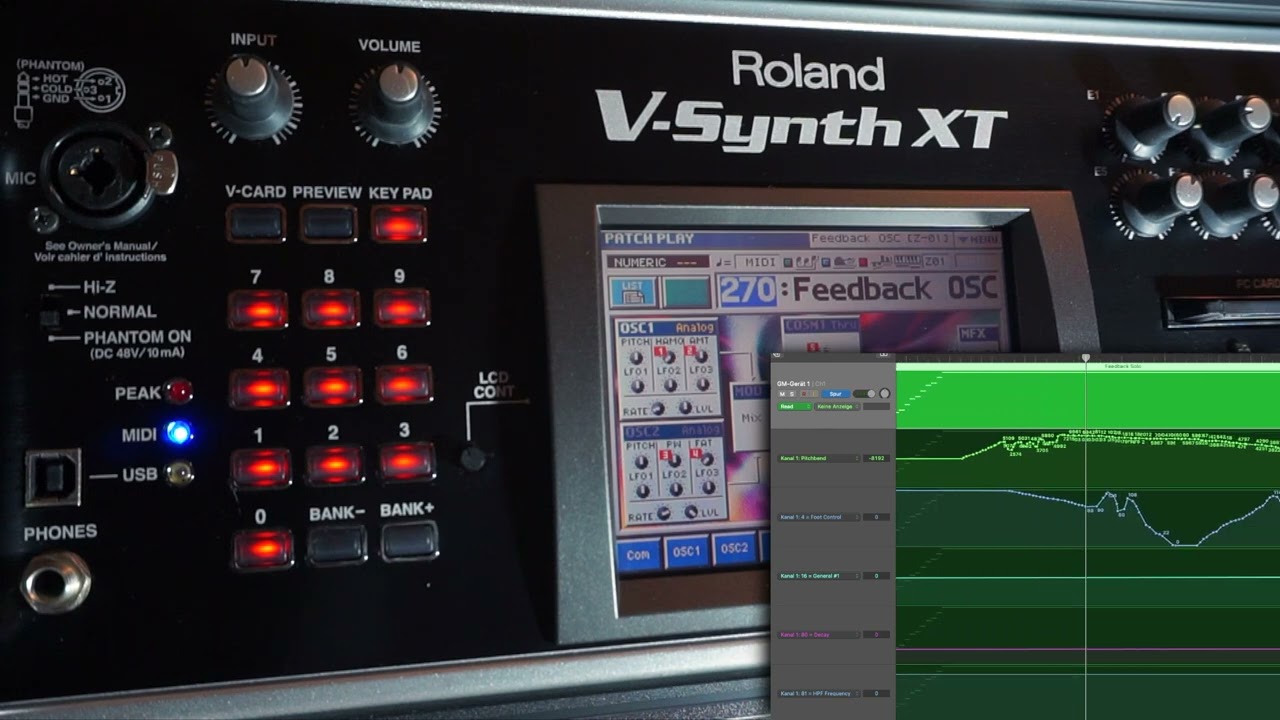Tap the NUMERIC entry field
The width and height of the screenshot is (1280, 720).
658,262
